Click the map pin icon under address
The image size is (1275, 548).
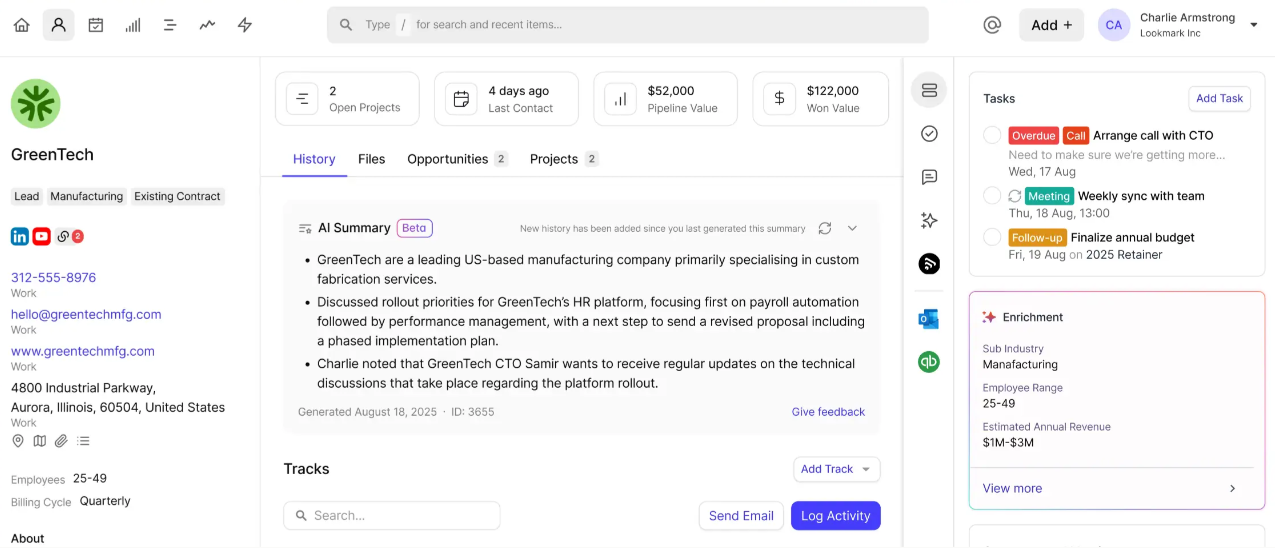coord(18,441)
